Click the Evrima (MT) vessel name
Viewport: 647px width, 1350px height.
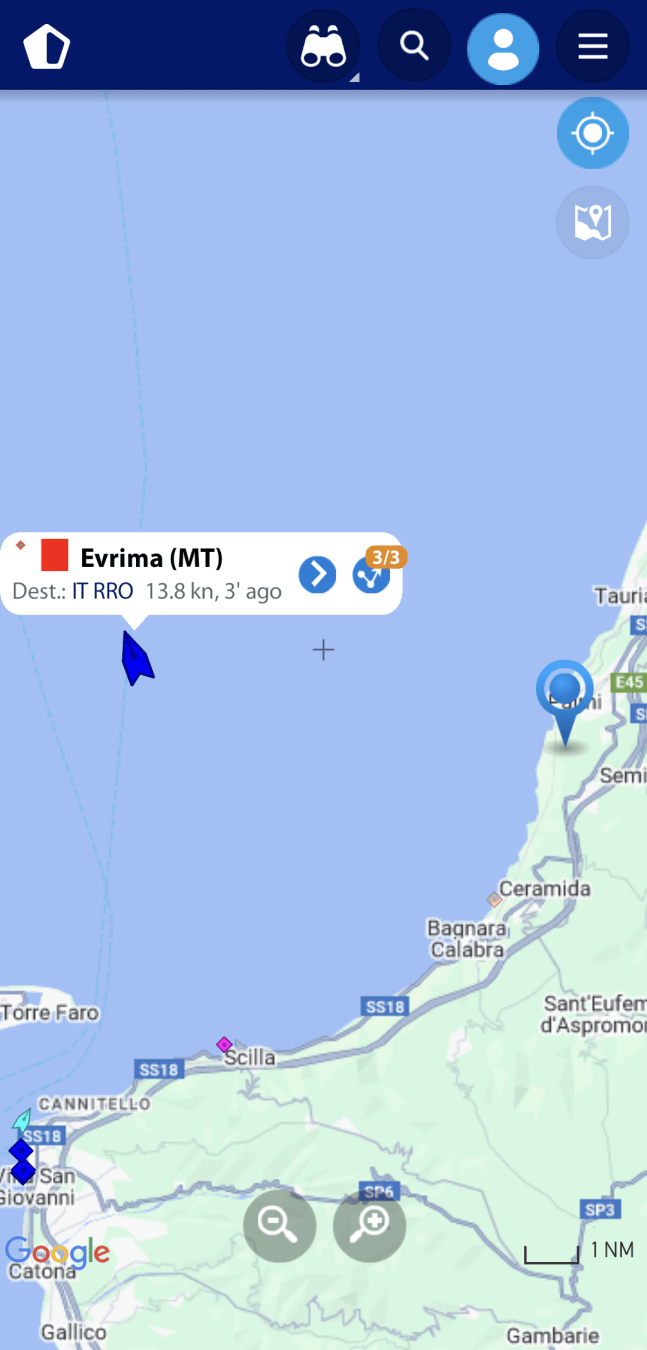[x=152, y=558]
